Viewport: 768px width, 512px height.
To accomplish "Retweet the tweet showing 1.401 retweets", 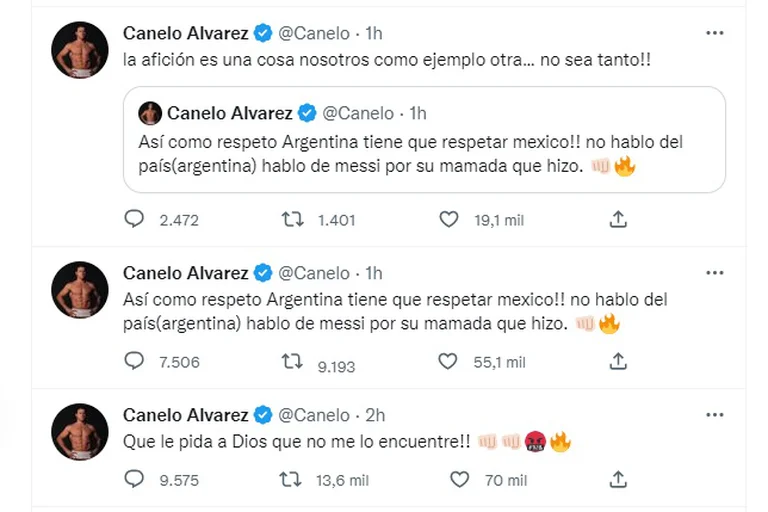I will click(292, 219).
